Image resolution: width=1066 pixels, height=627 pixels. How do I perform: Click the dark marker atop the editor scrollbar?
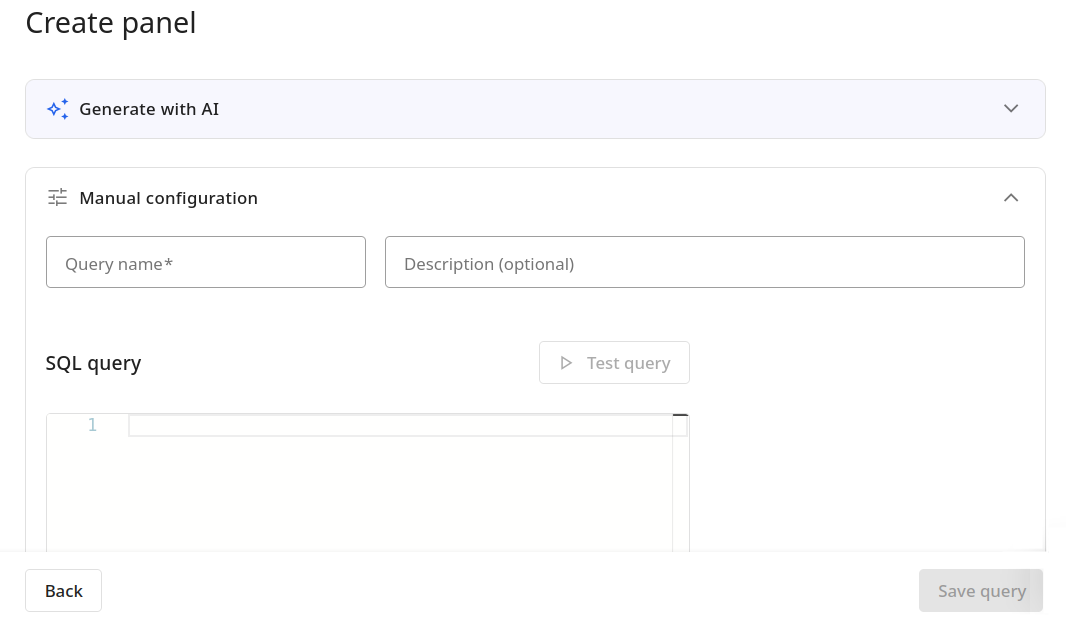click(680, 415)
